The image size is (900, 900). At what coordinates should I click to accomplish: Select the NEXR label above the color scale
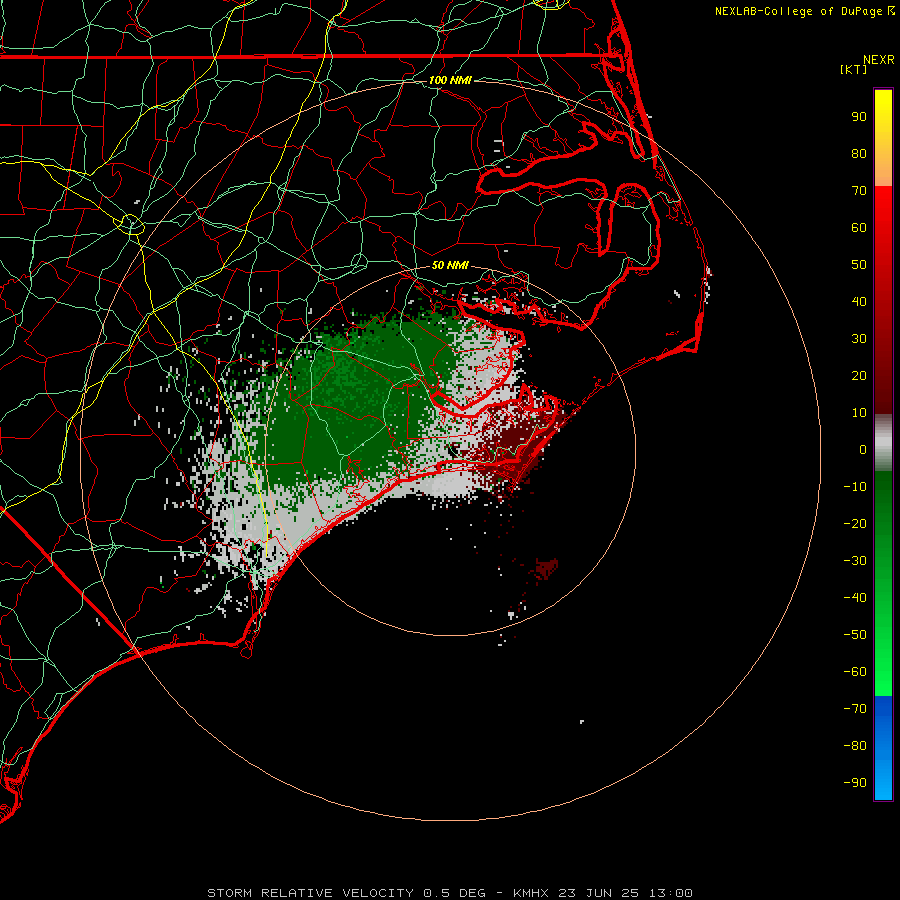878,59
